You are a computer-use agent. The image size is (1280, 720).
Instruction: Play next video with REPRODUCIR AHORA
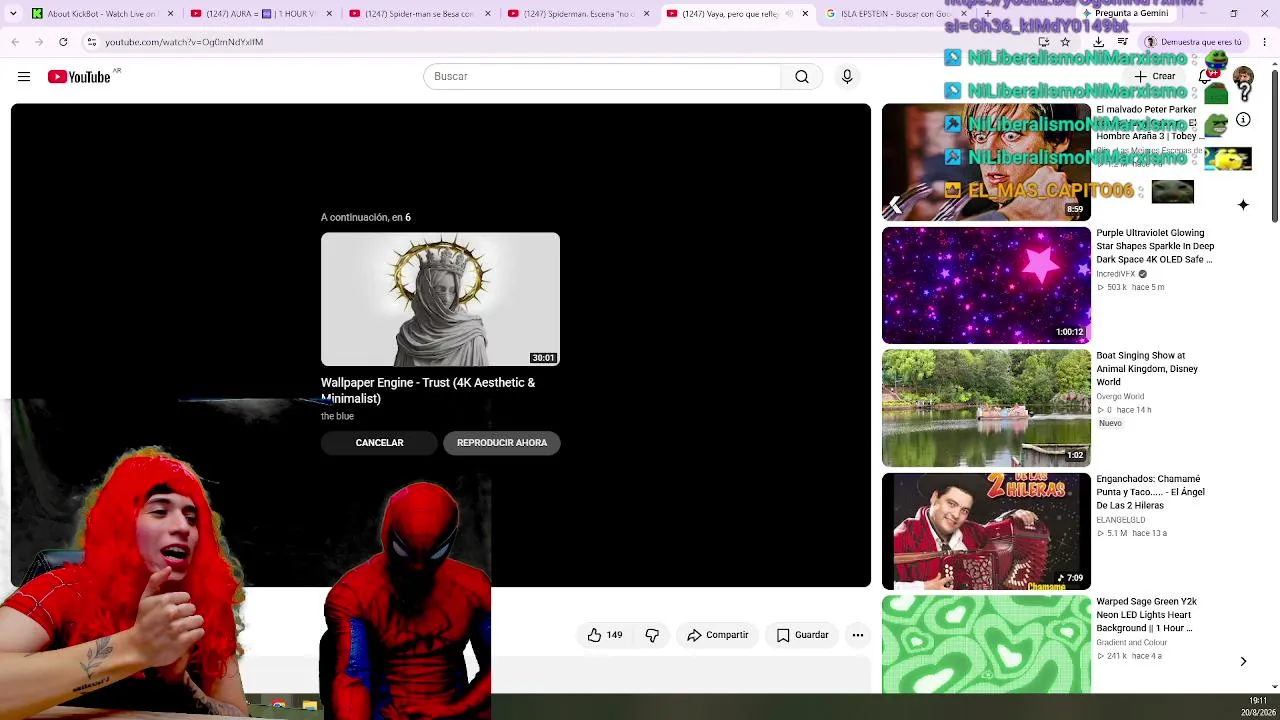(502, 443)
